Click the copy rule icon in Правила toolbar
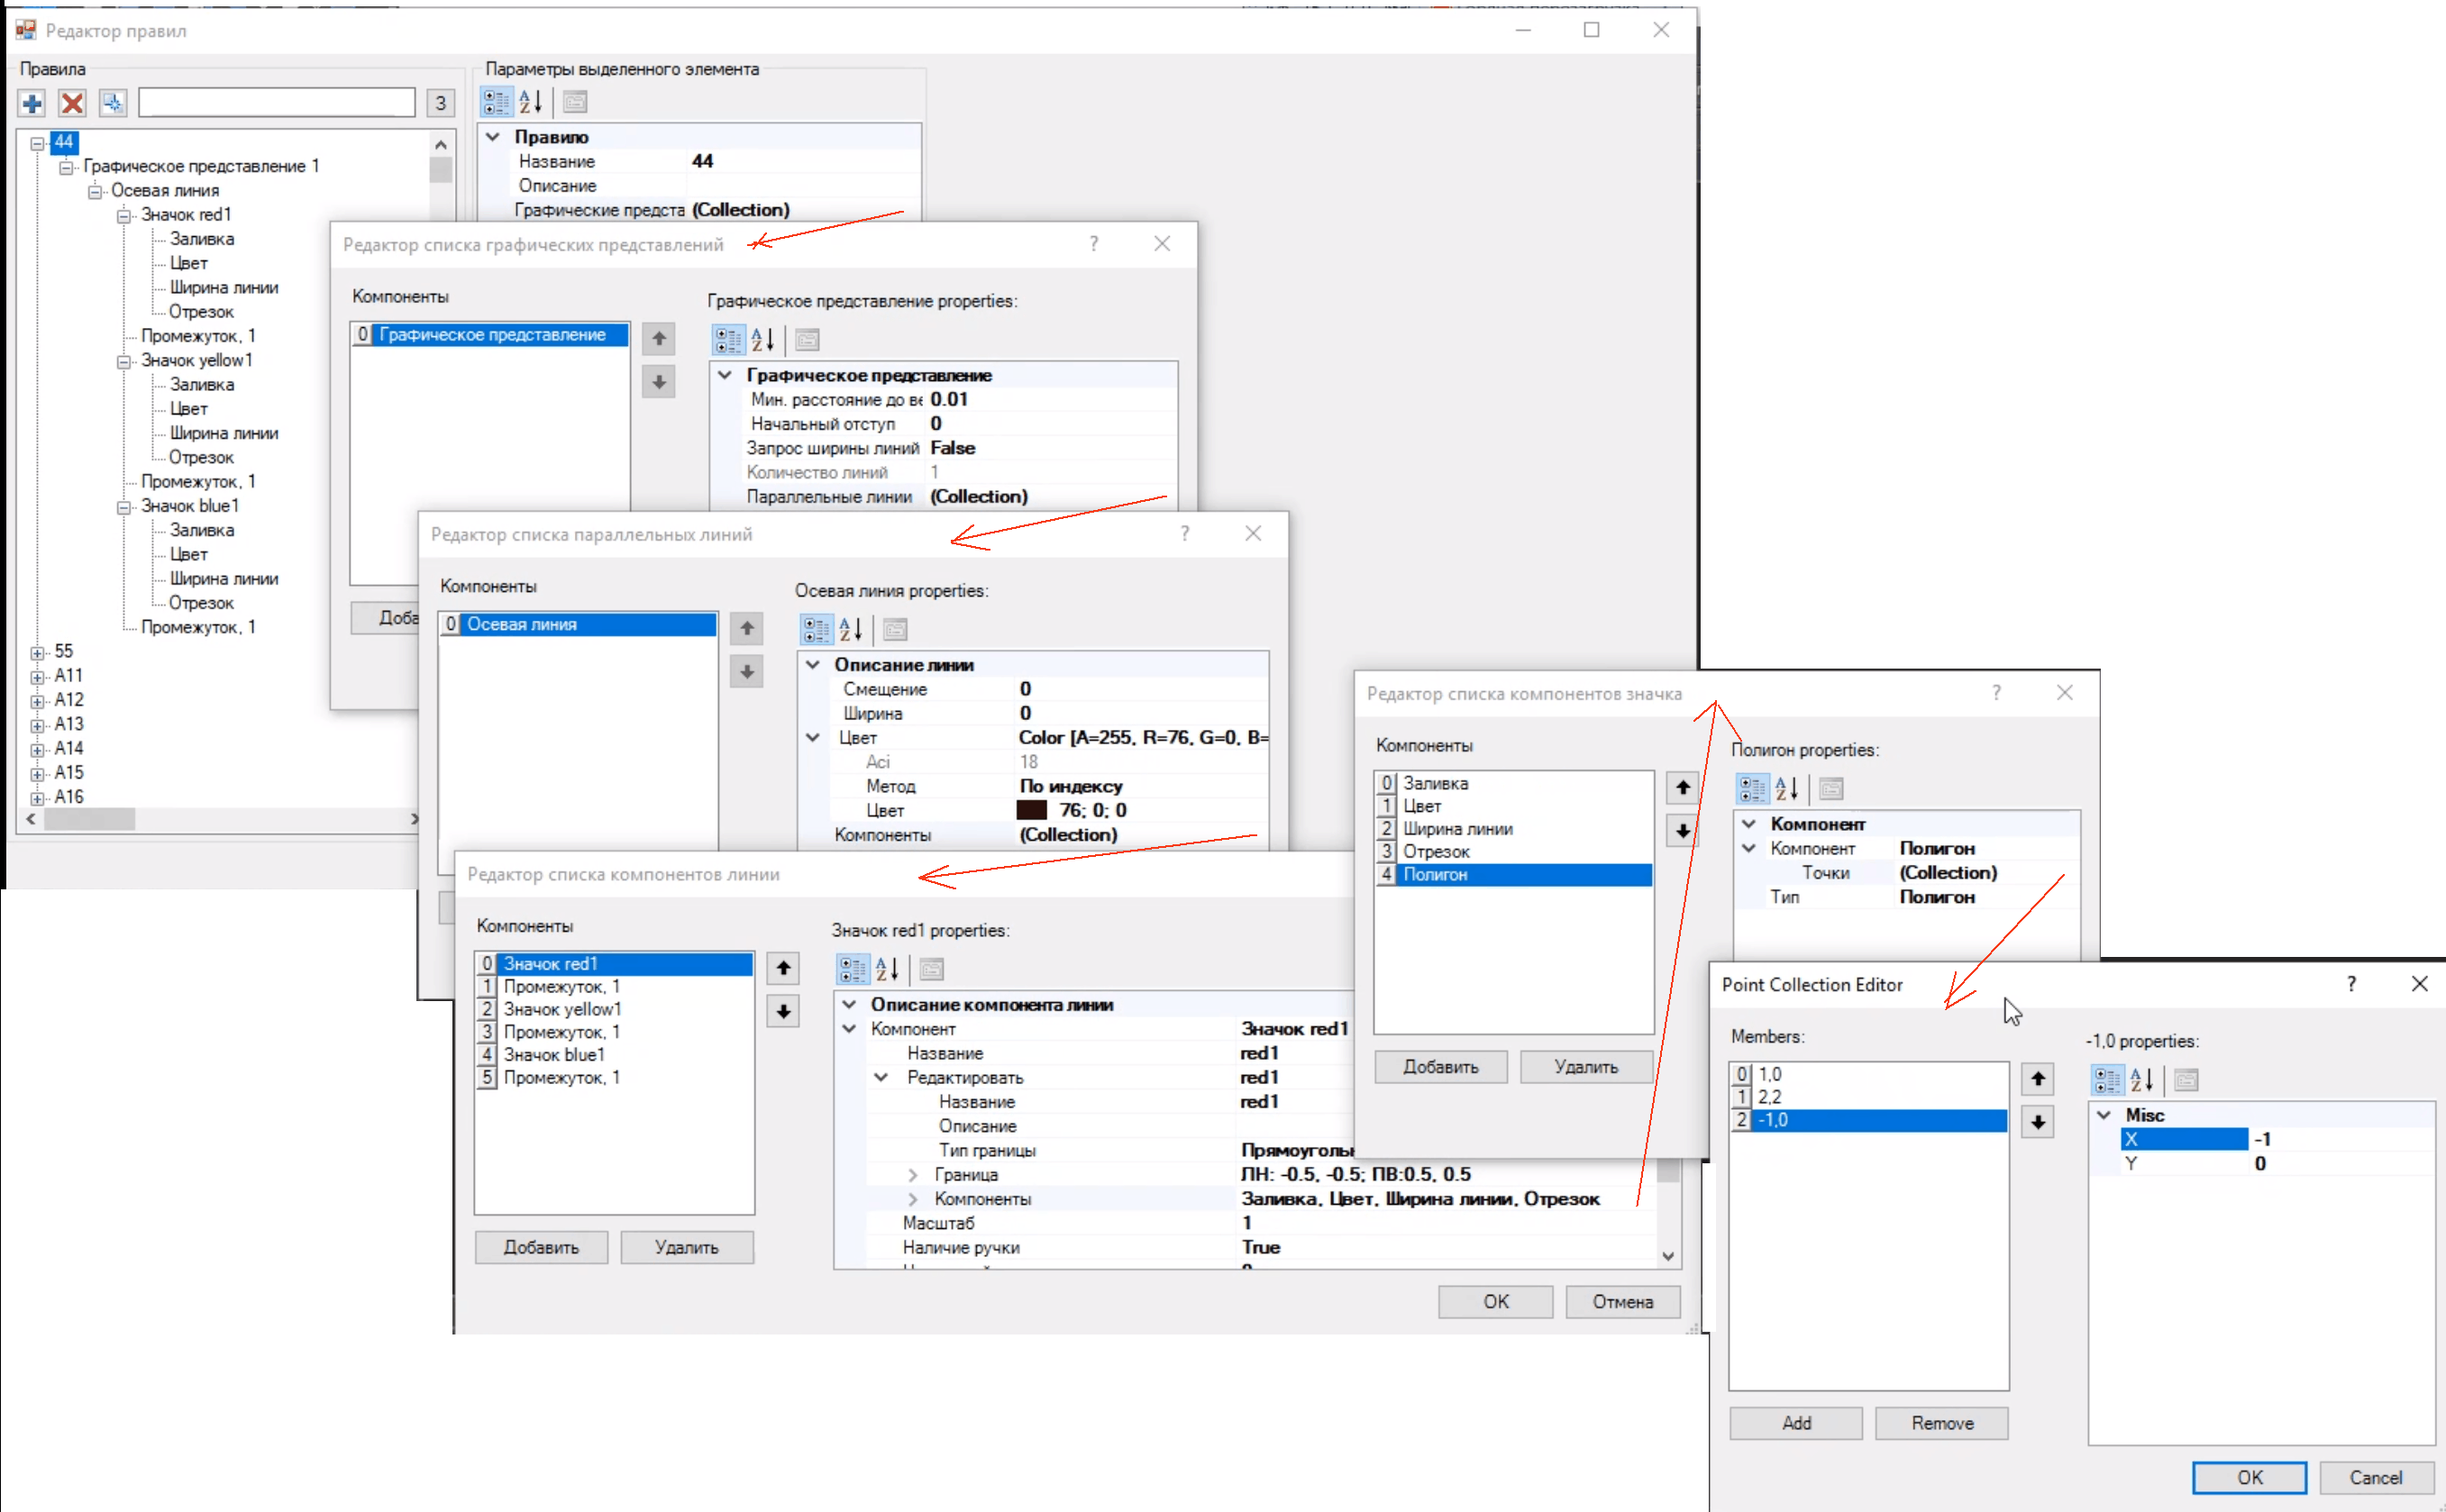This screenshot has height=1512, width=2446. (113, 103)
